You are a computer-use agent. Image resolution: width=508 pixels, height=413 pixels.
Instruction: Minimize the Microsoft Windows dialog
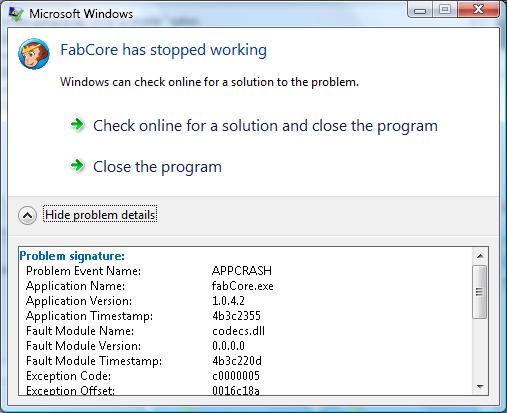click(420, 10)
